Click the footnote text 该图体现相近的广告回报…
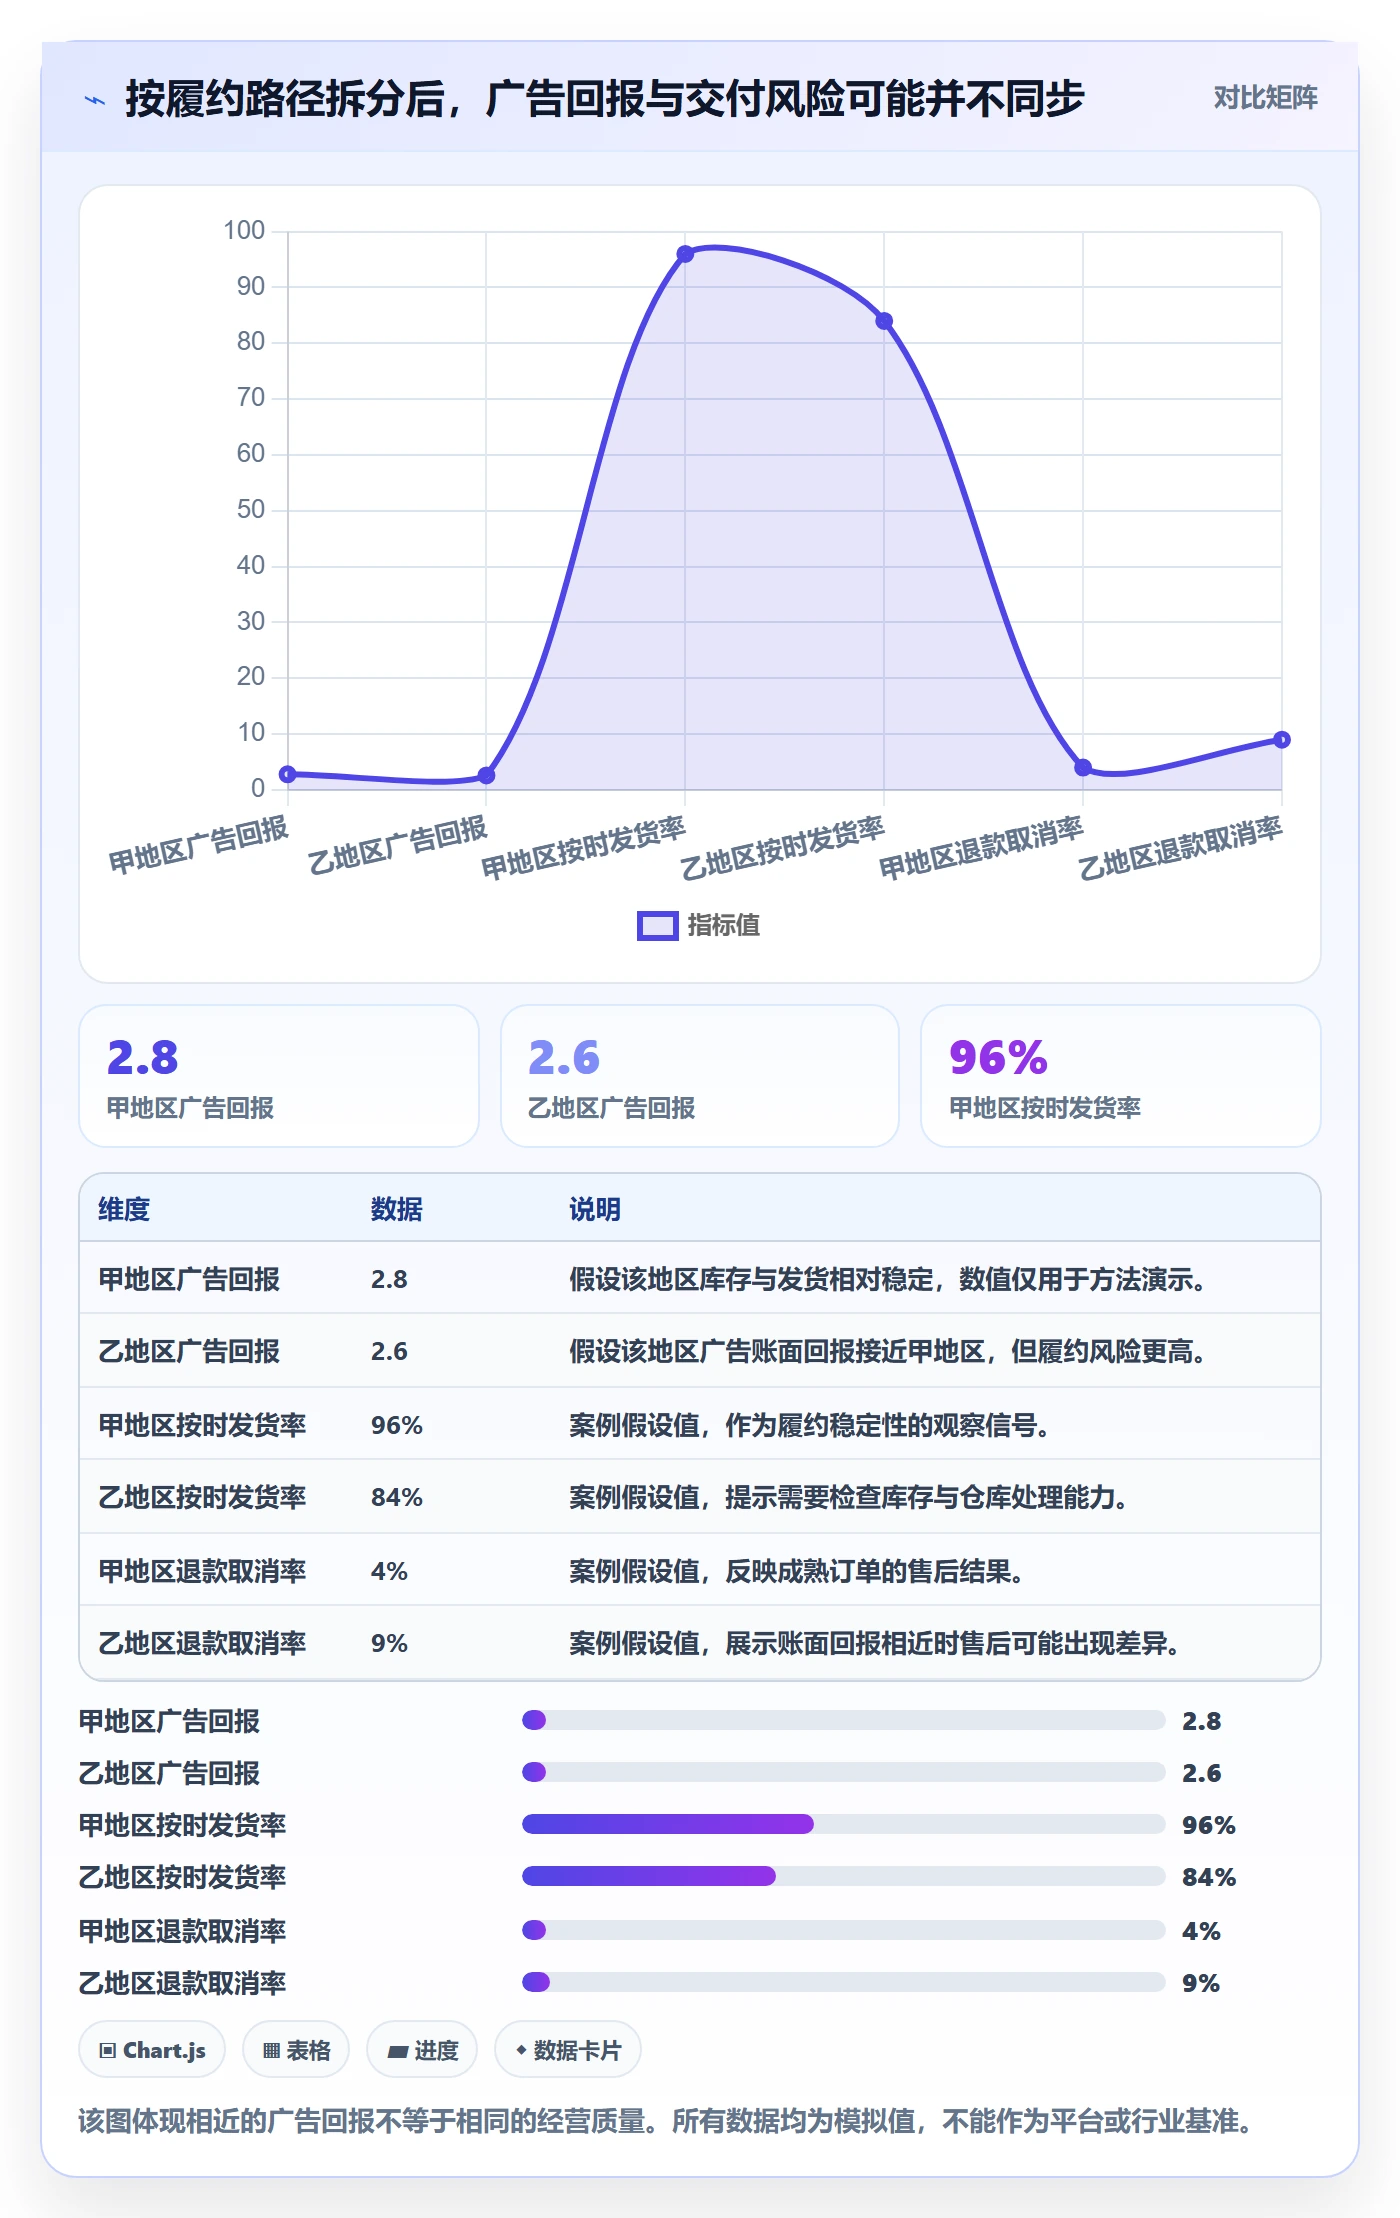The width and height of the screenshot is (1400, 2218). [x=668, y=2121]
